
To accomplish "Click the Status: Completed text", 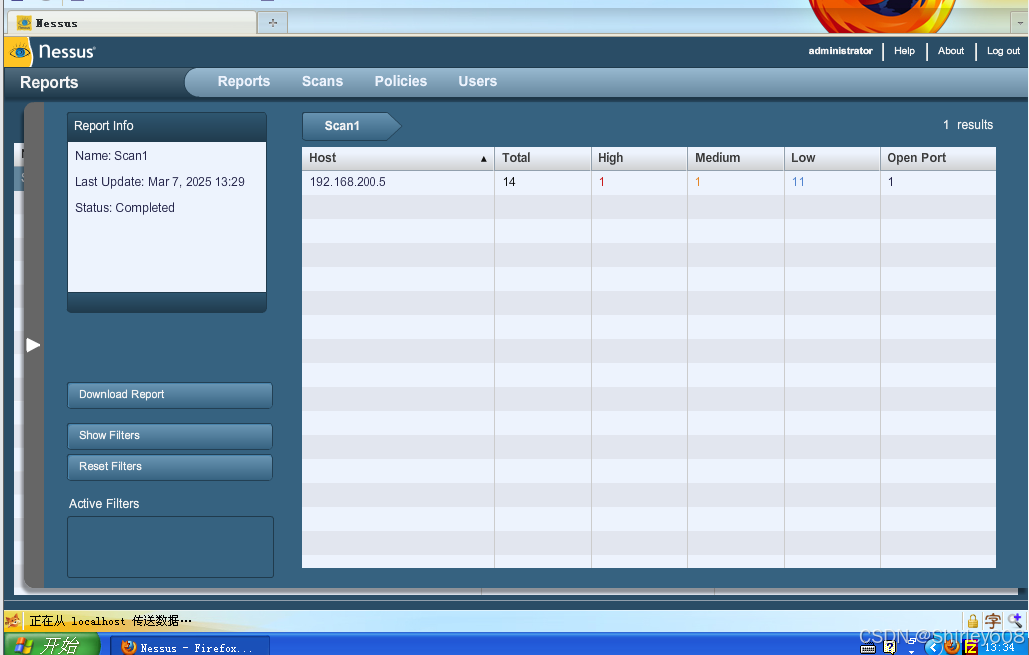I will click(125, 208).
